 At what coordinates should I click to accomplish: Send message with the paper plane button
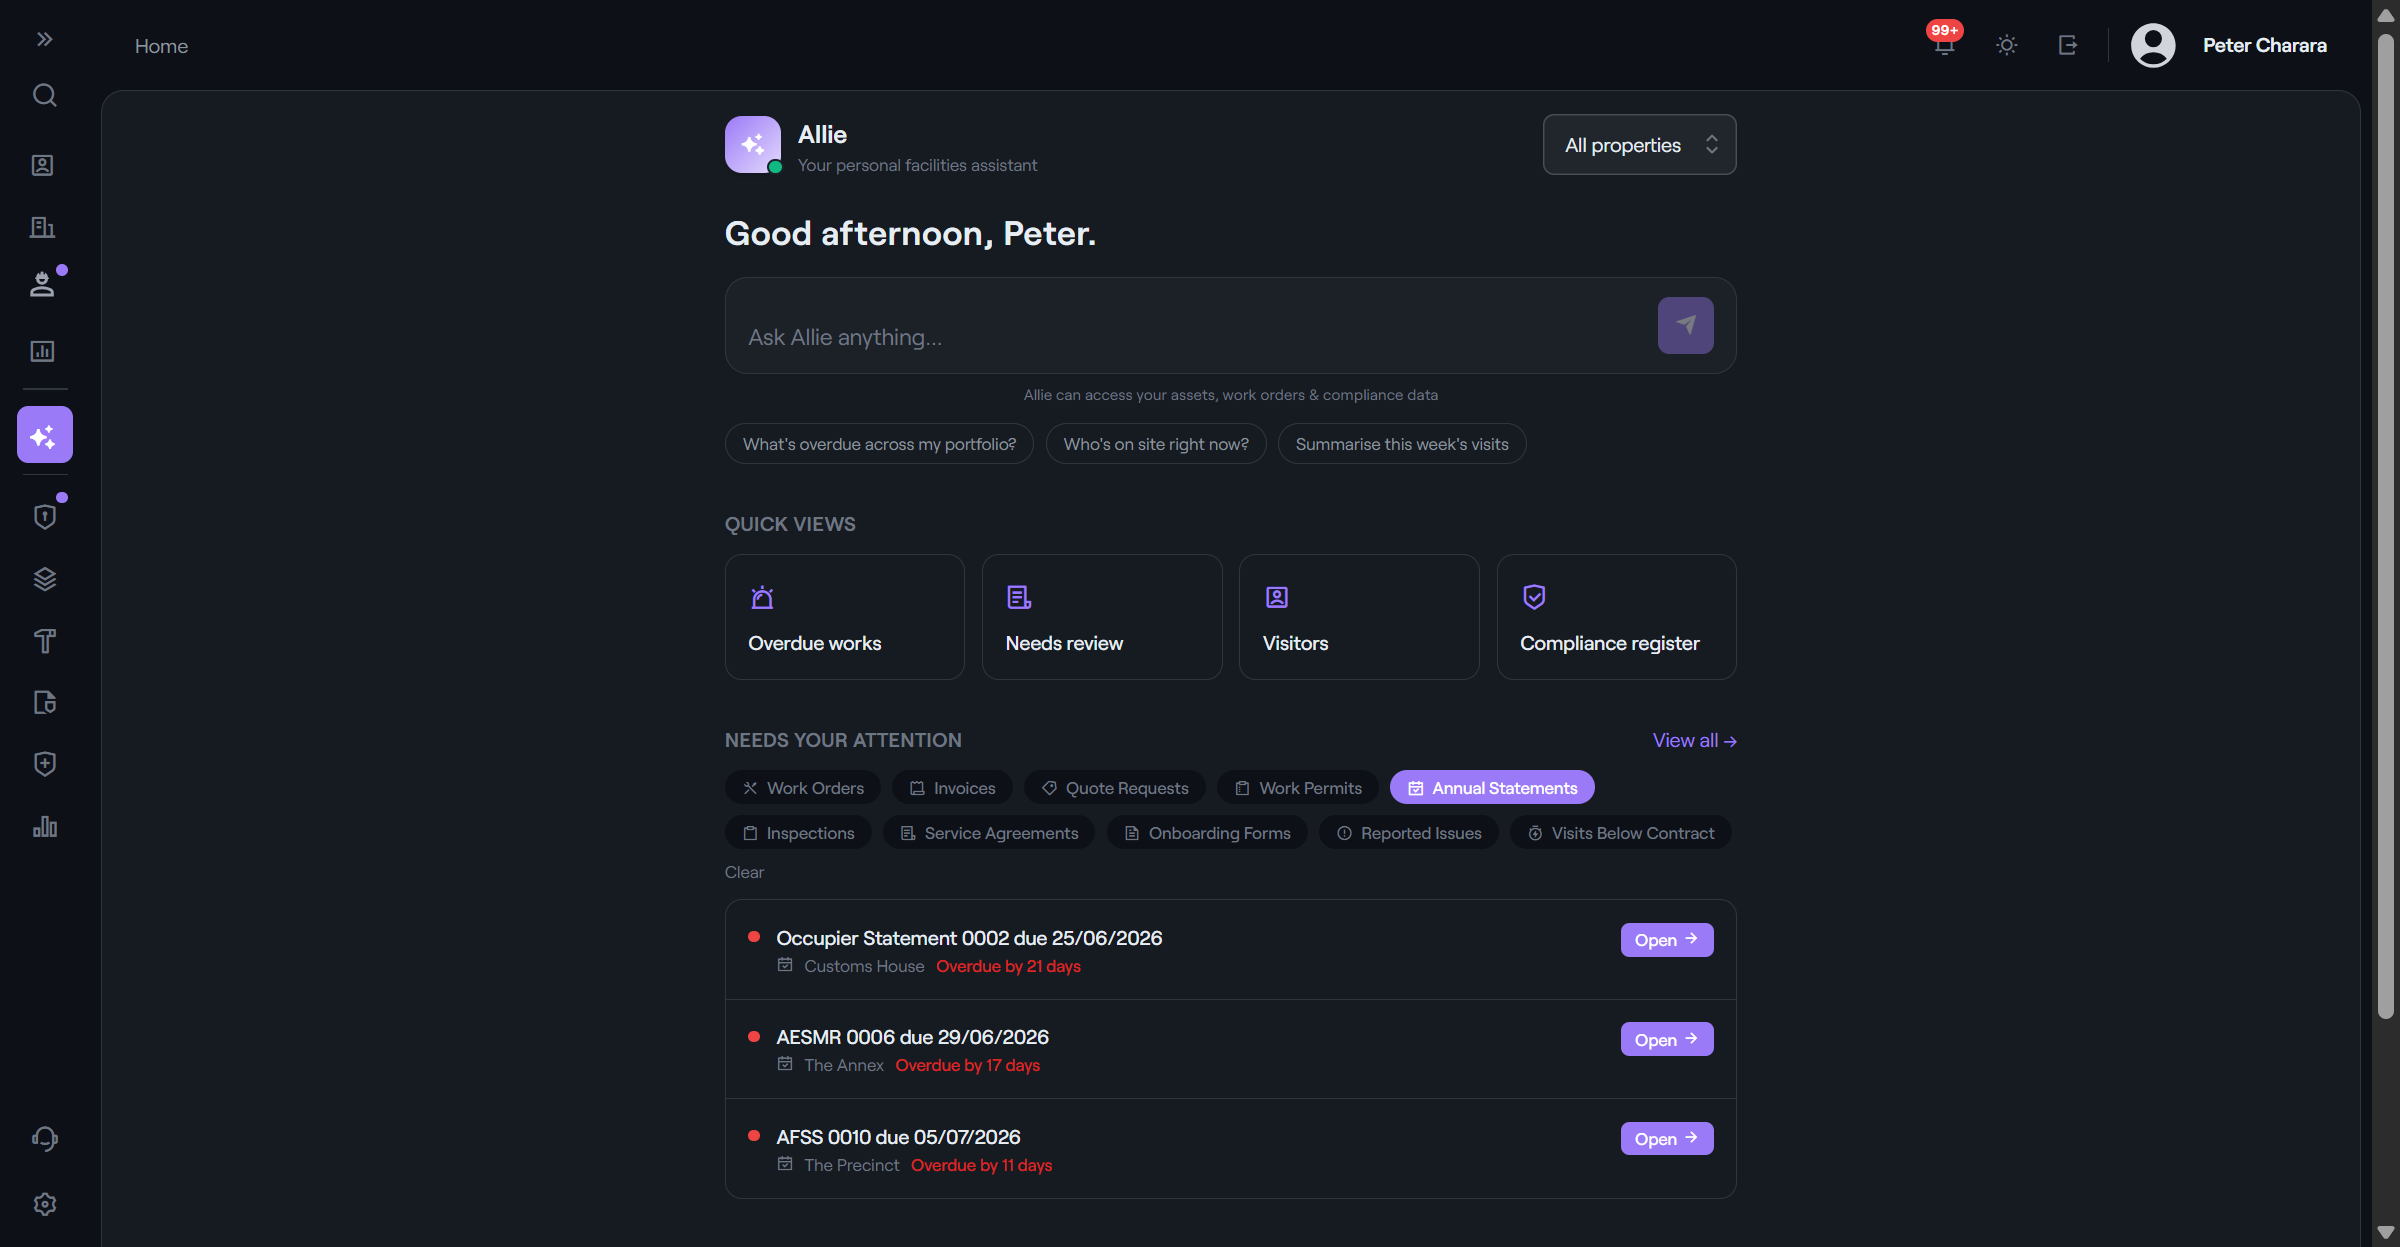click(1685, 325)
